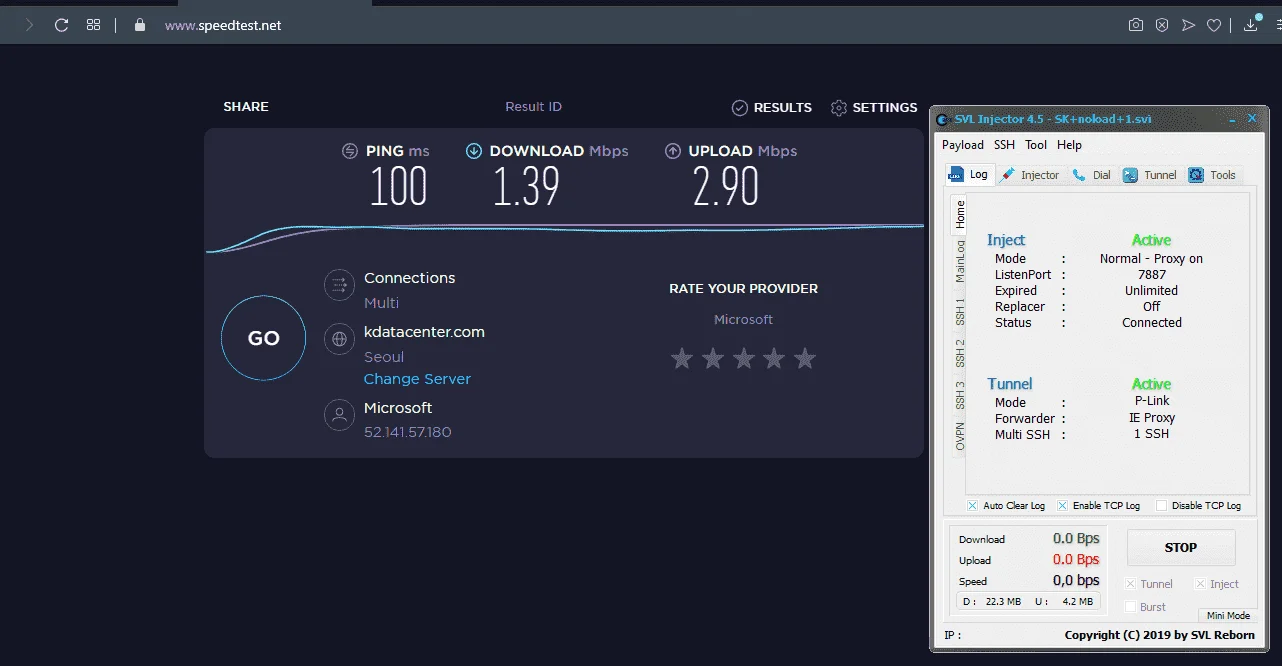The height and width of the screenshot is (666, 1282).
Task: Rate provider with the first star
Action: coord(682,358)
